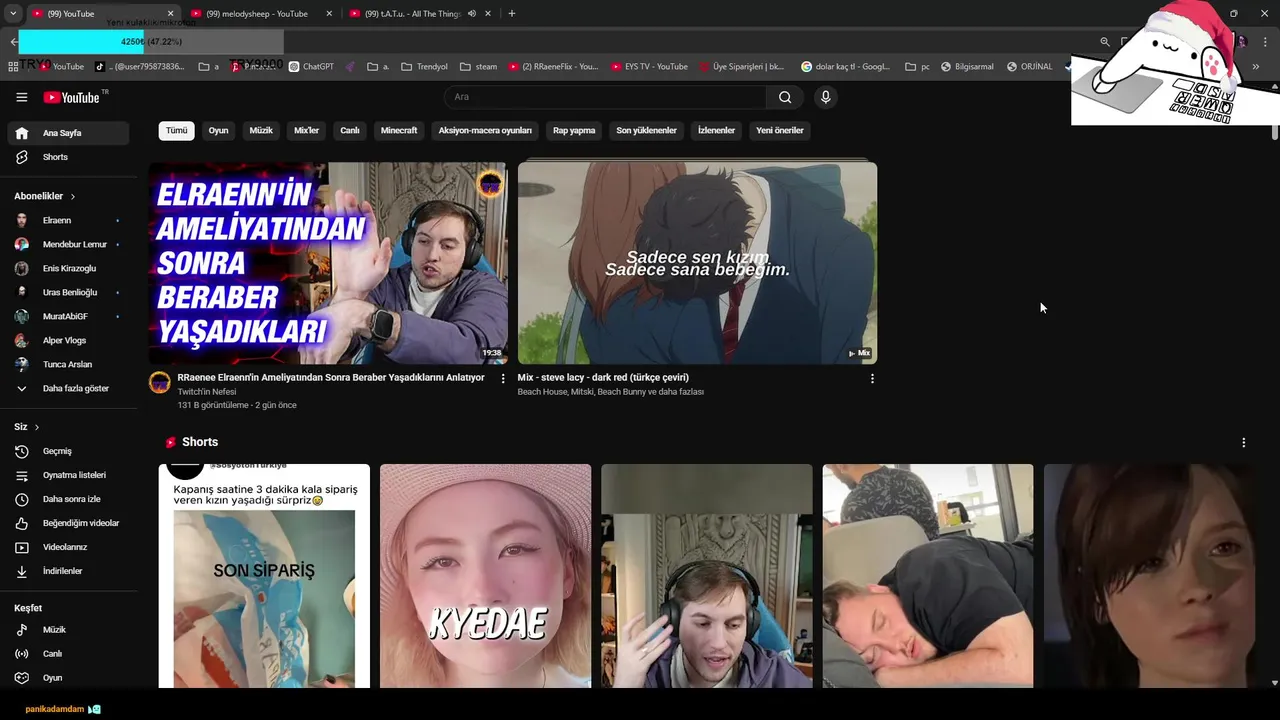Viewport: 1280px width, 720px height.
Task: Open Alper Vlogs channel subscription
Action: [x=68, y=340]
